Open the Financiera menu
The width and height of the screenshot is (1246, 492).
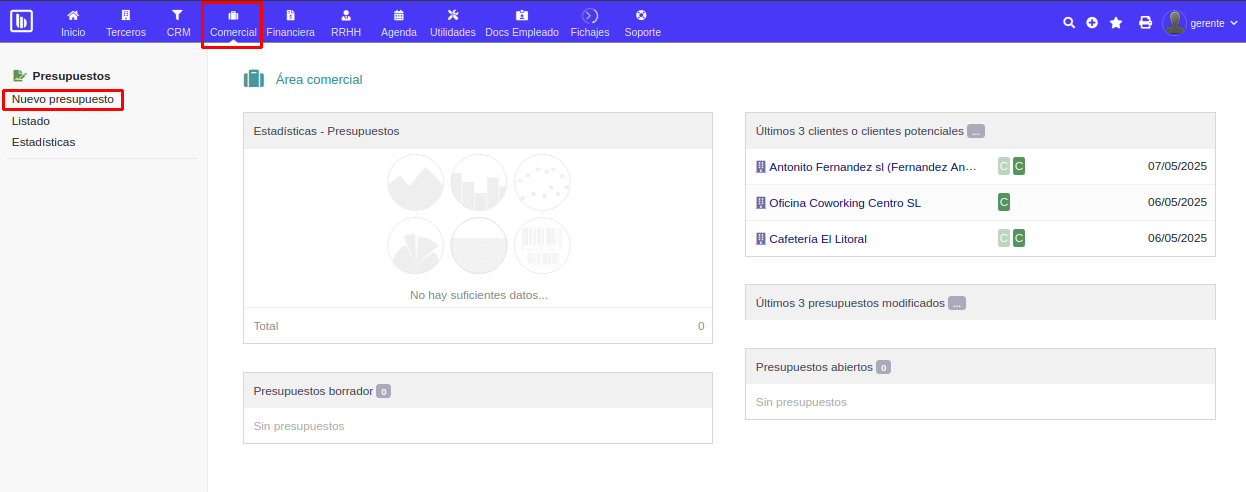[x=290, y=23]
